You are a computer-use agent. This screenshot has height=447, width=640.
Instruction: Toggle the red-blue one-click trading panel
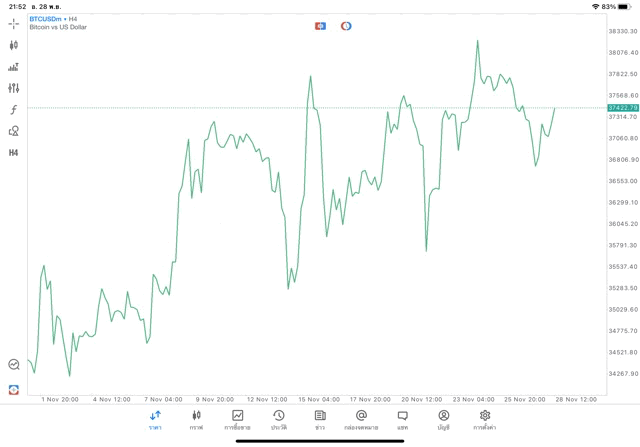point(320,25)
